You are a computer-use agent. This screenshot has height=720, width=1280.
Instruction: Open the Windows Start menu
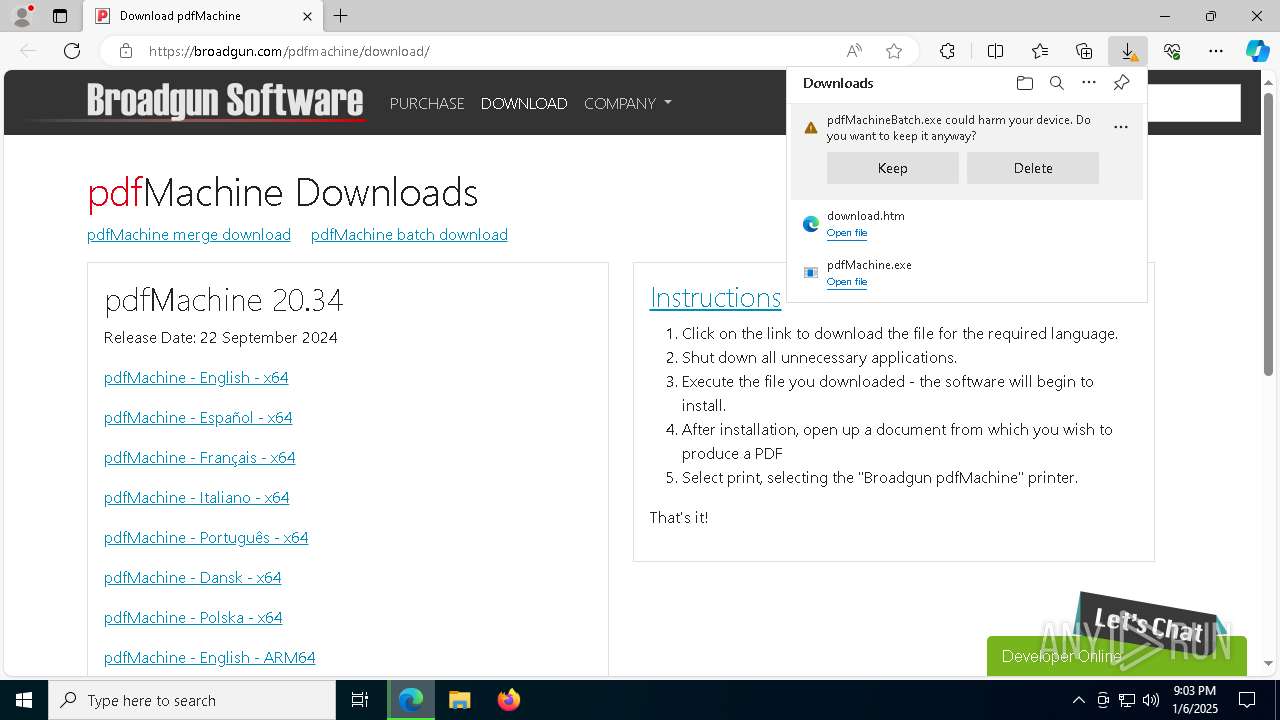pos(24,700)
